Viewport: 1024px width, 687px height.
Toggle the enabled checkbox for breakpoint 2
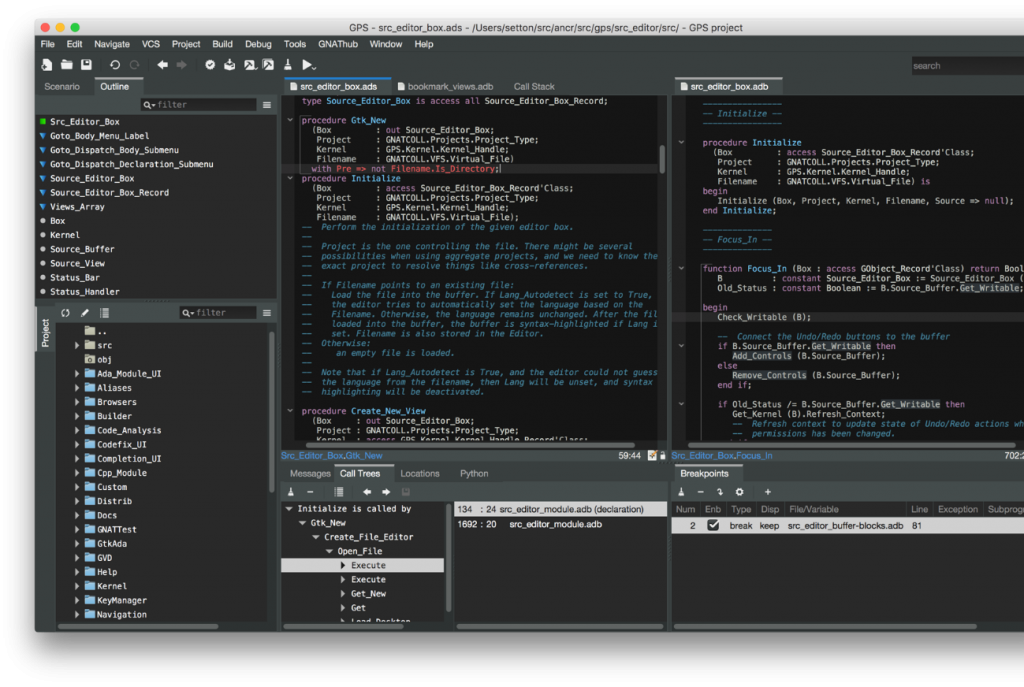pyautogui.click(x=713, y=525)
